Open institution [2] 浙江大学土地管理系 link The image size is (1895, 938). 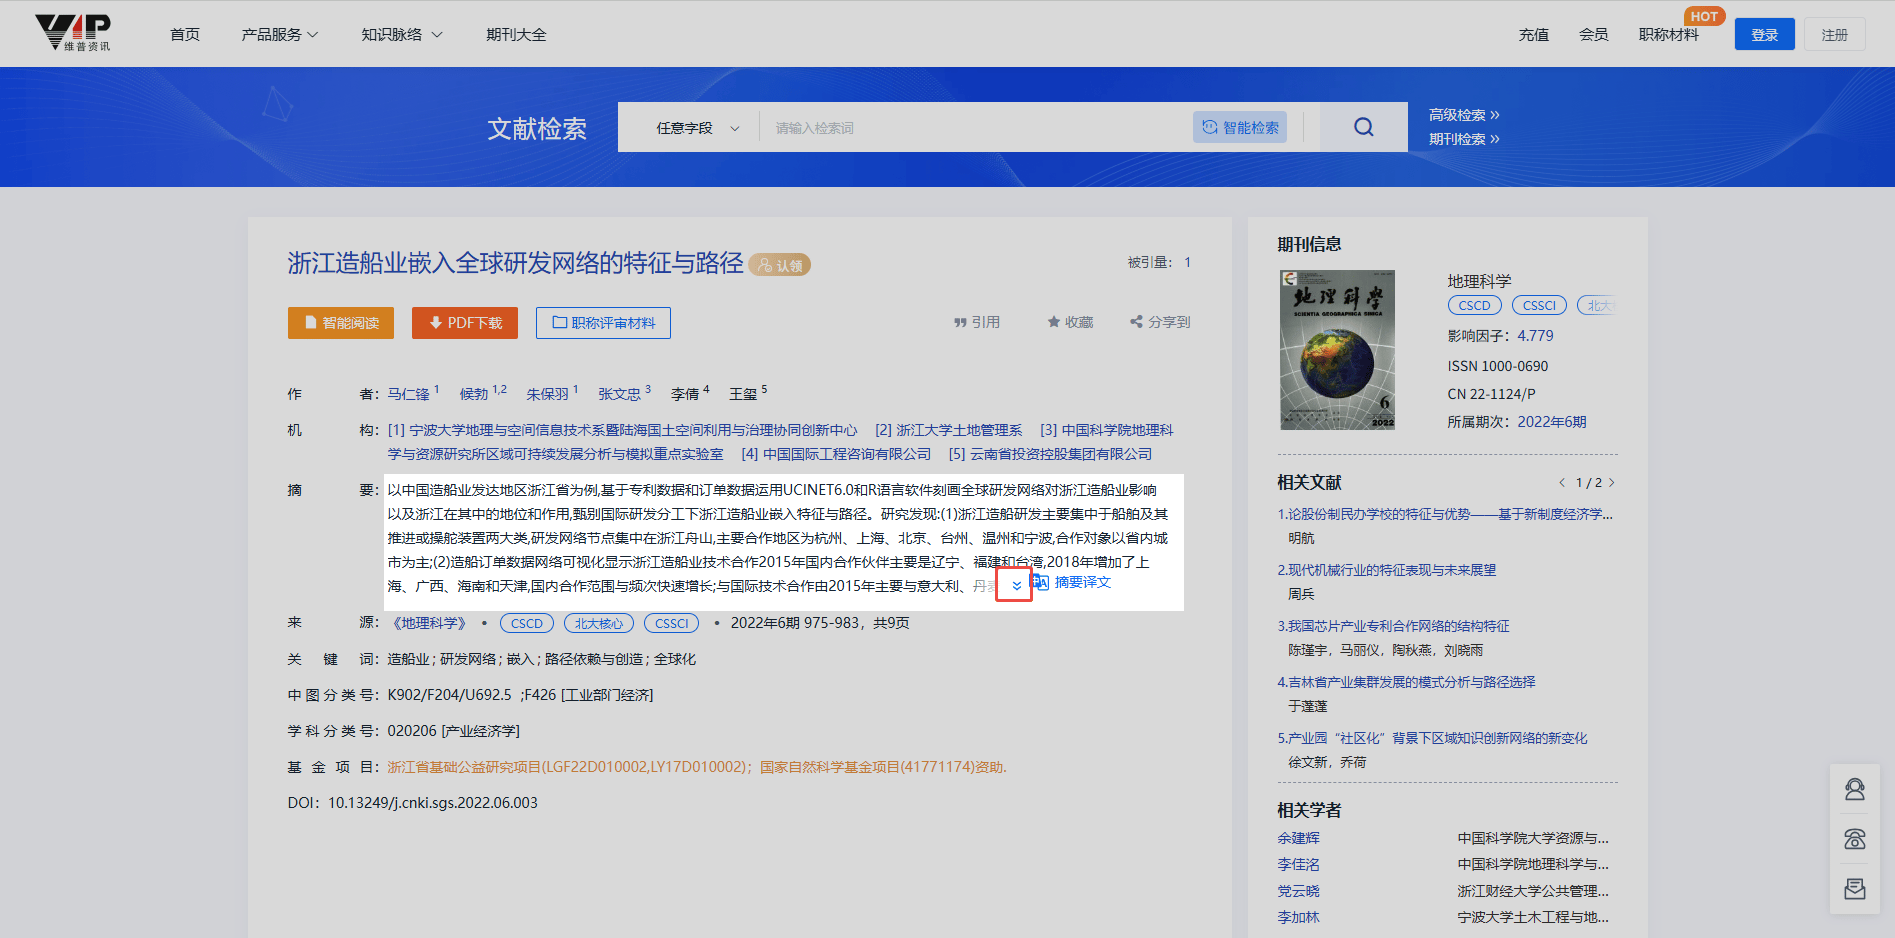[x=949, y=430]
